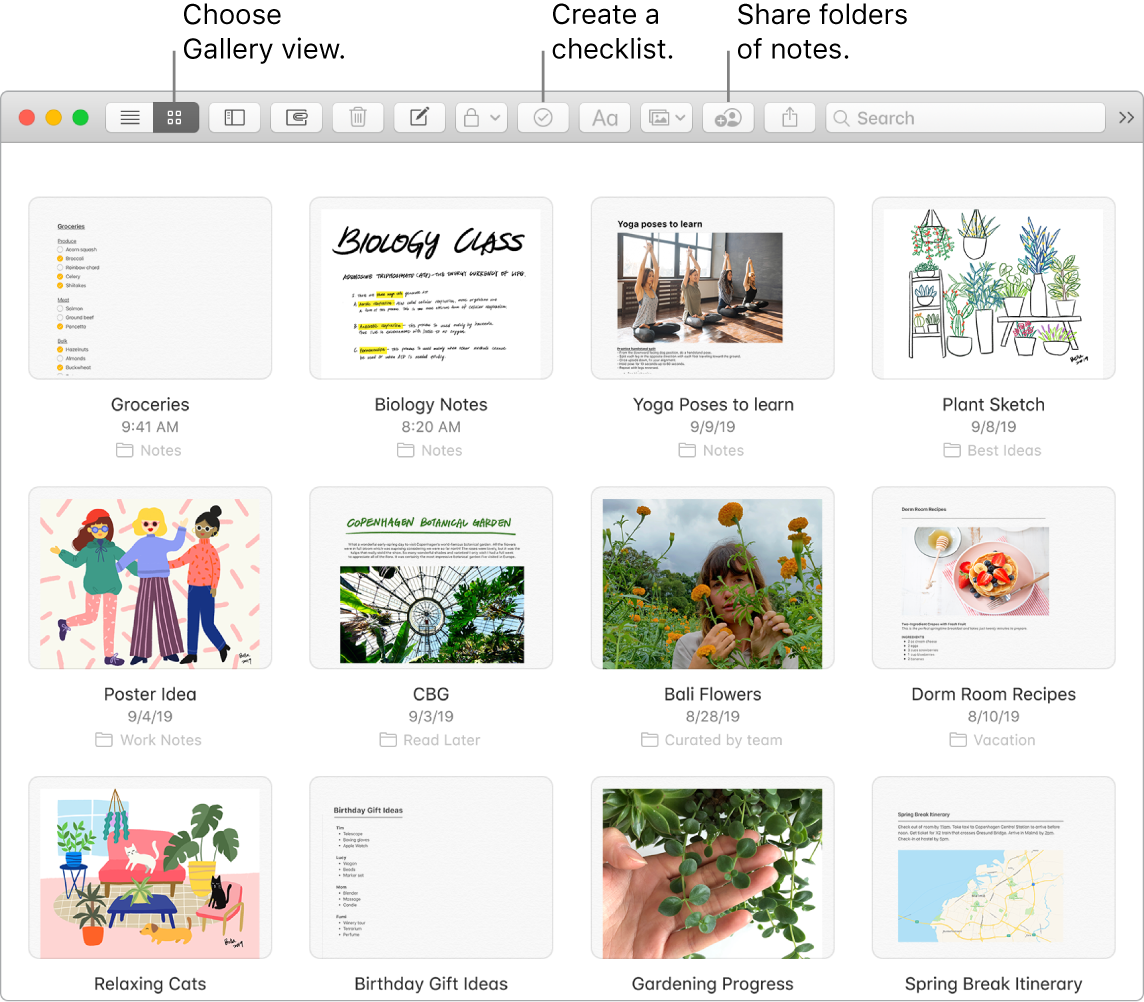This screenshot has height=1002, width=1144.
Task: Open the Share sheet icon
Action: tap(790, 117)
